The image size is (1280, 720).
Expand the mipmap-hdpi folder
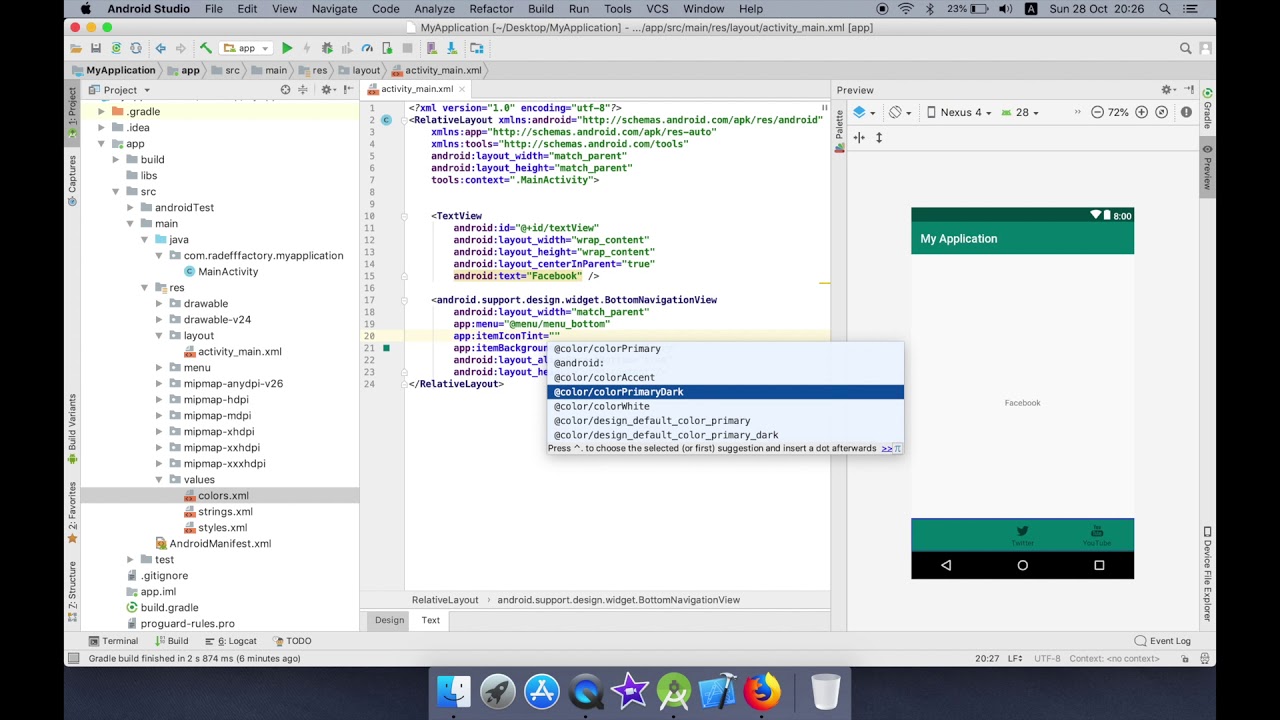coord(159,399)
